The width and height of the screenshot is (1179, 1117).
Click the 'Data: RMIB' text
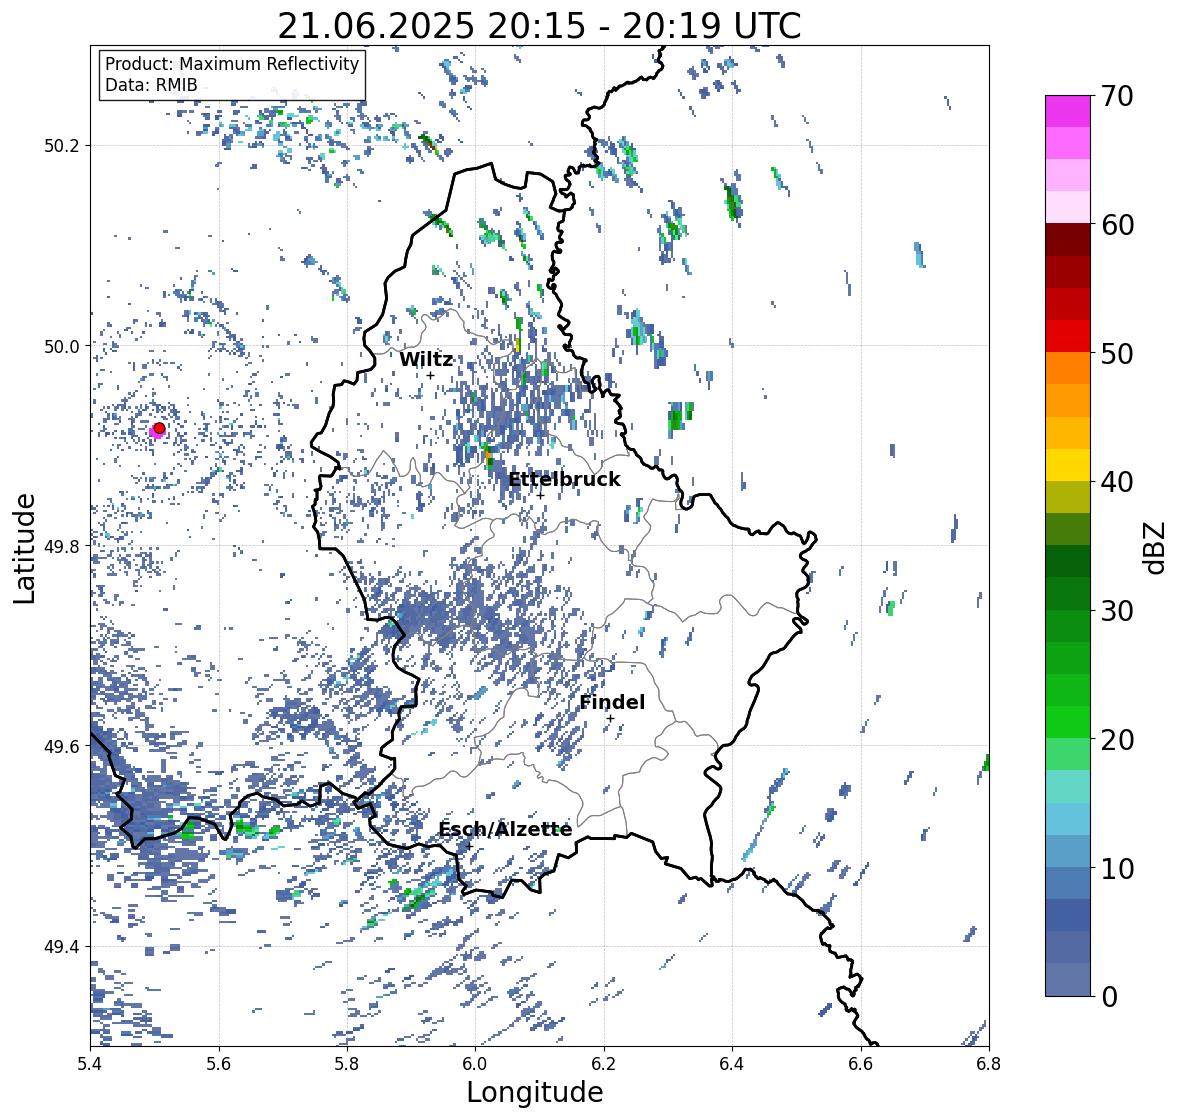(x=151, y=85)
